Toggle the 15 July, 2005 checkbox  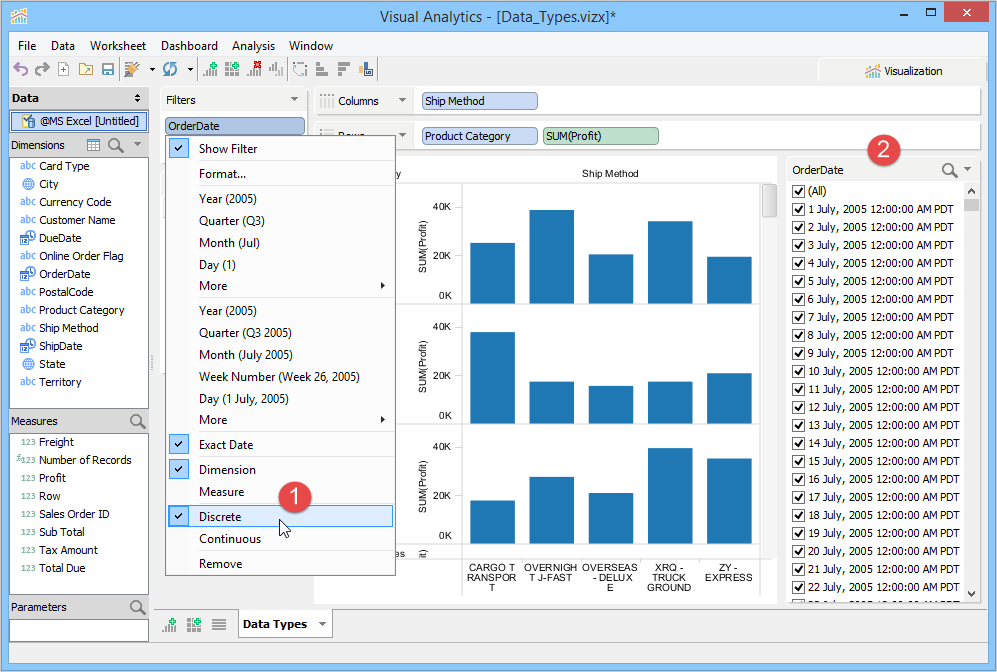798,461
